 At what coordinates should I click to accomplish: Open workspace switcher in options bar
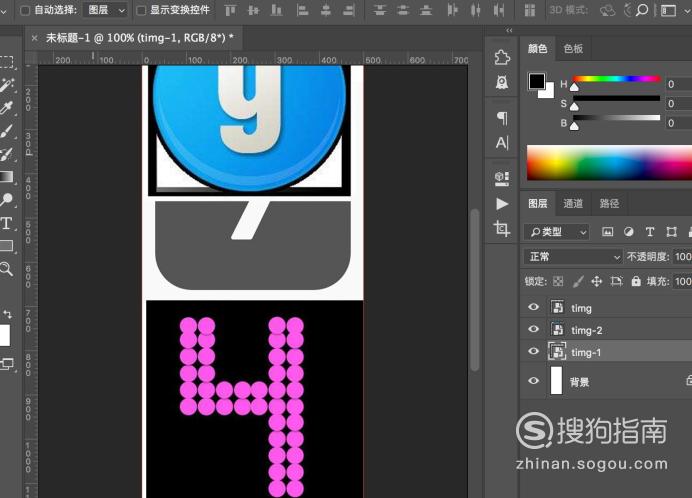[x=668, y=10]
